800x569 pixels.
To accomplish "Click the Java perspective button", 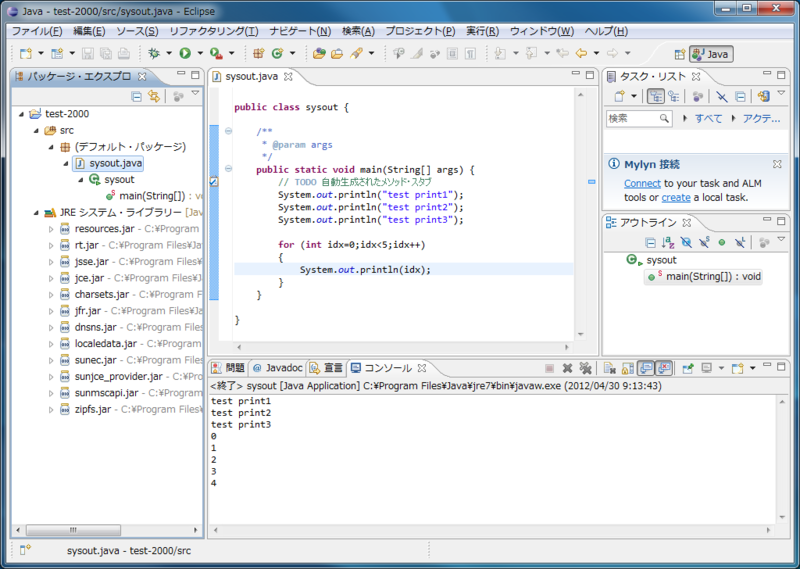I will 711,54.
